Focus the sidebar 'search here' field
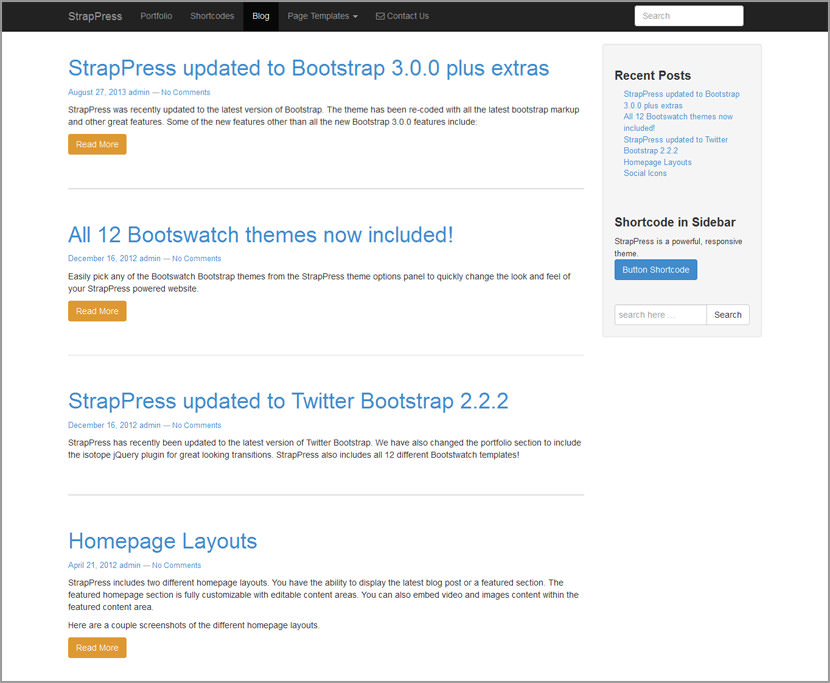830x683 pixels. [660, 314]
